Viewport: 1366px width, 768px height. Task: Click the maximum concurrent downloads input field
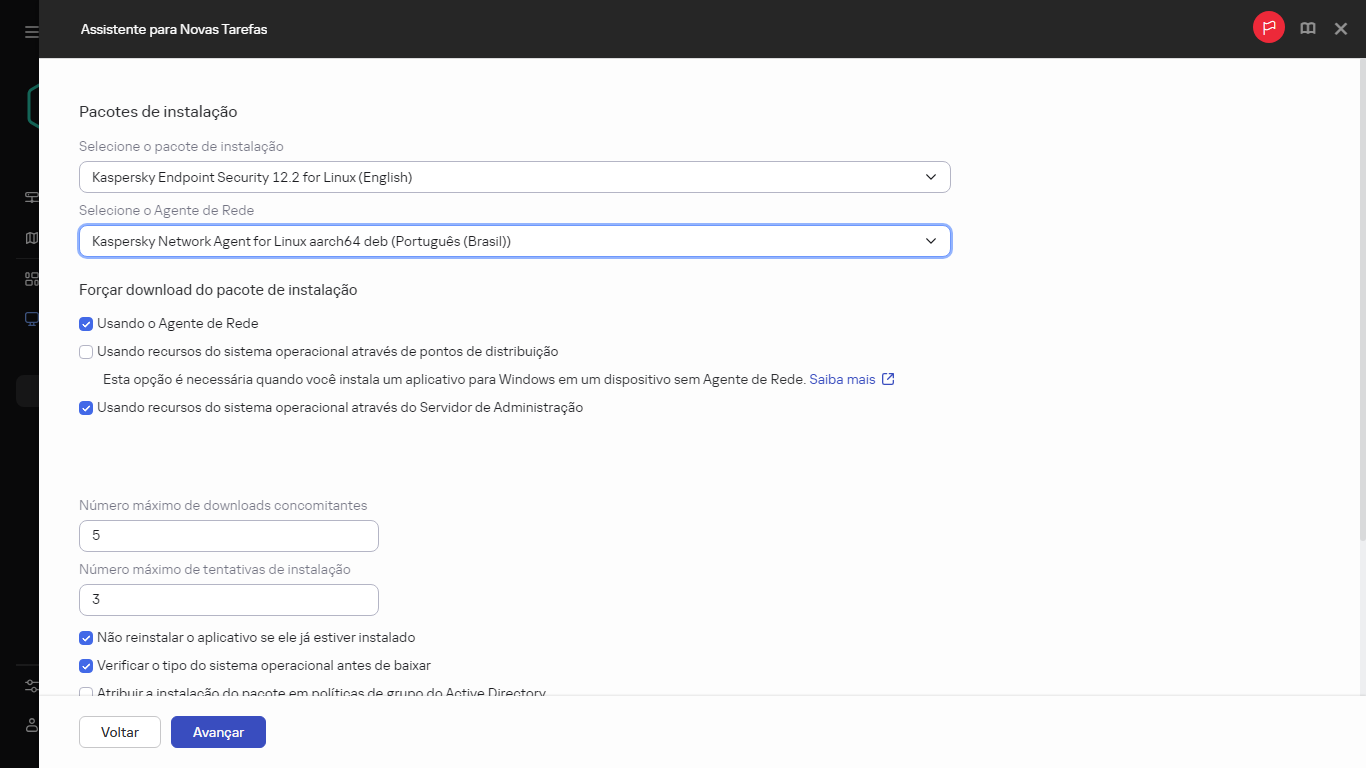[x=228, y=536]
